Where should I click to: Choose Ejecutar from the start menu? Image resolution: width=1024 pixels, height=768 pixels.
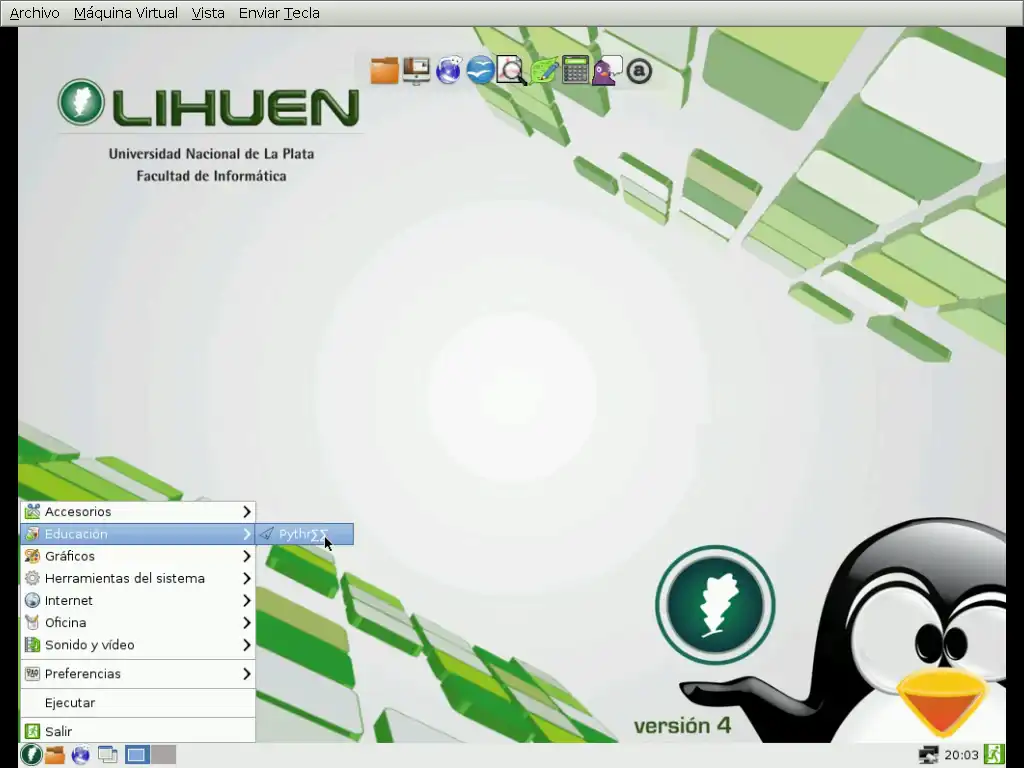138,703
